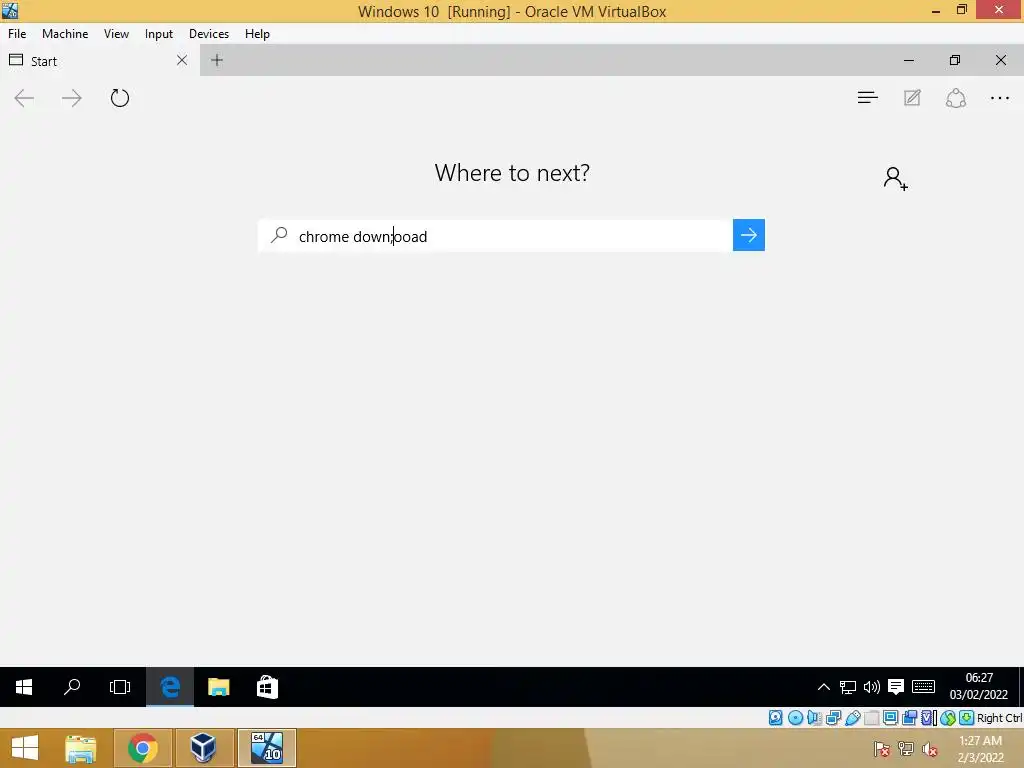The height and width of the screenshot is (768, 1024).
Task: Click the 'Right Ctrl' host key label
Action: click(x=1000, y=718)
